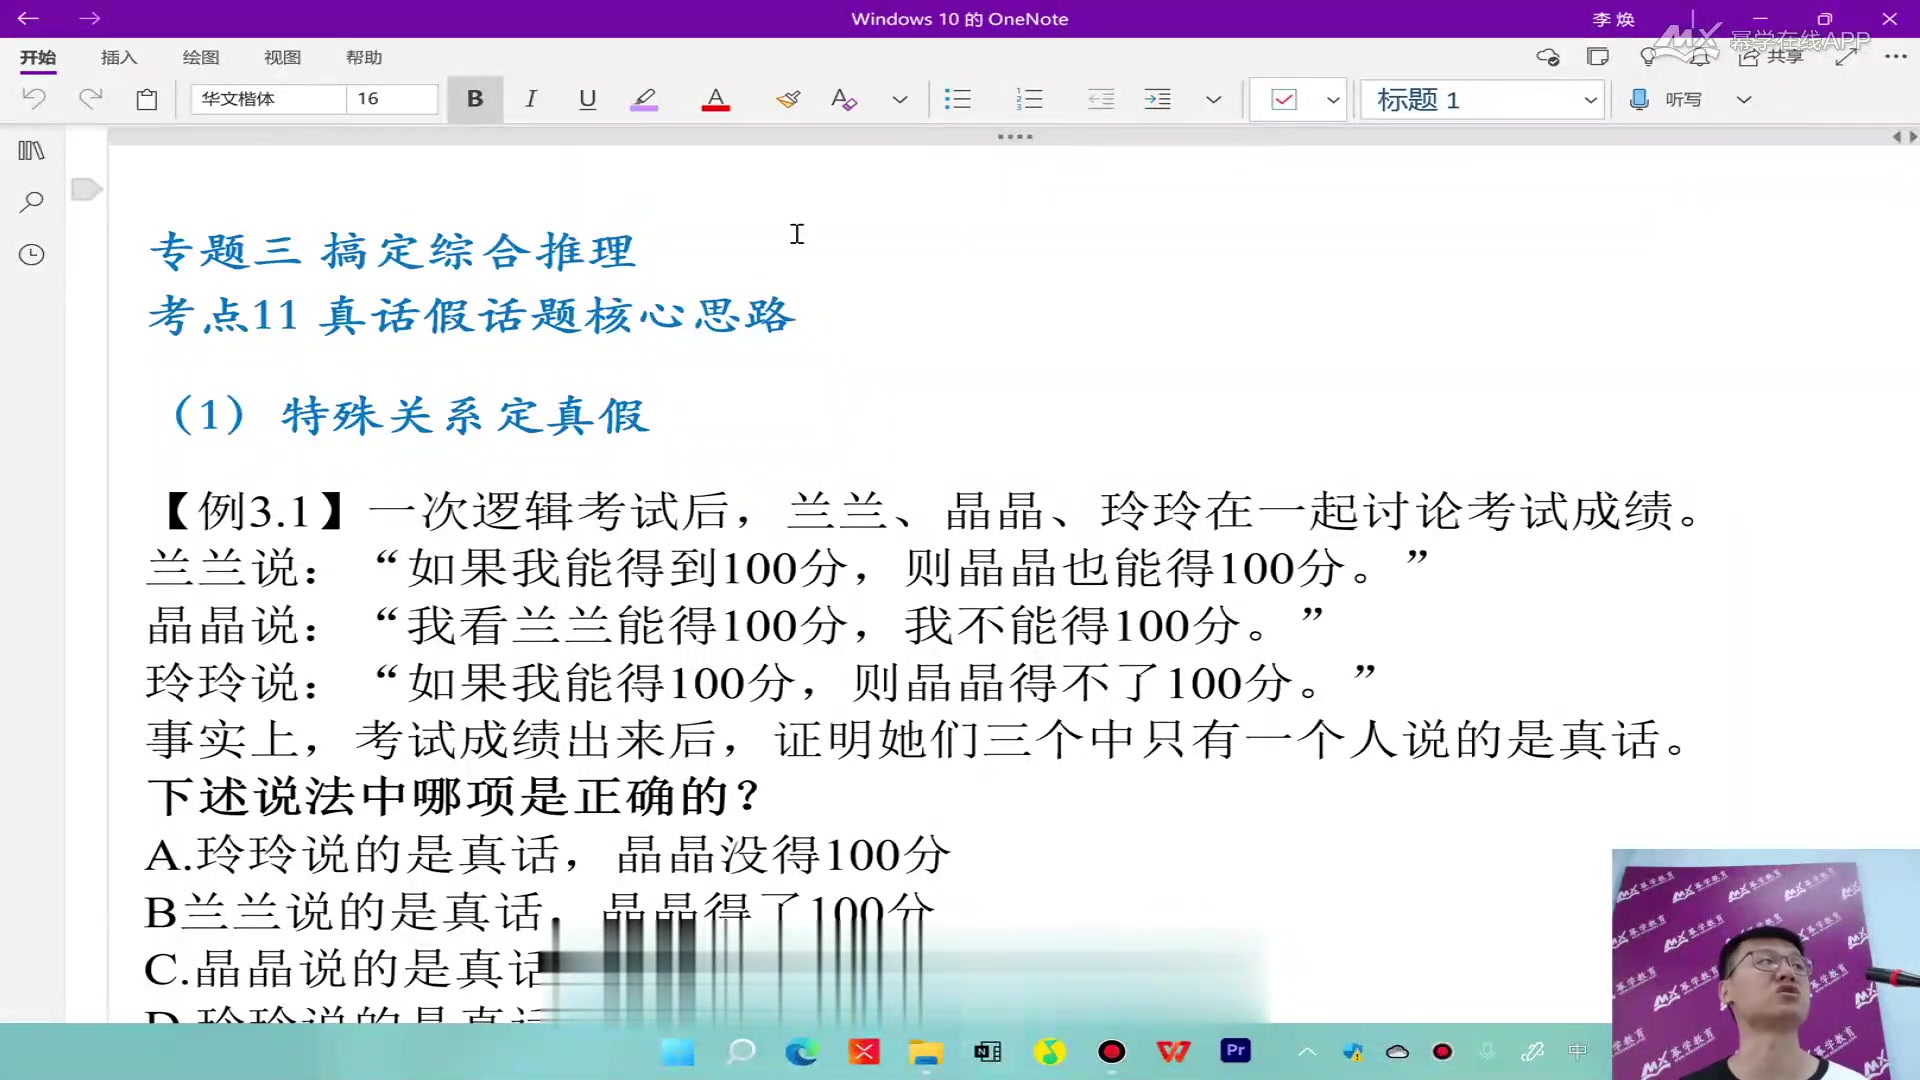The image size is (1920, 1080).
Task: Click the dictate microphone icon
Action: [x=1639, y=99]
